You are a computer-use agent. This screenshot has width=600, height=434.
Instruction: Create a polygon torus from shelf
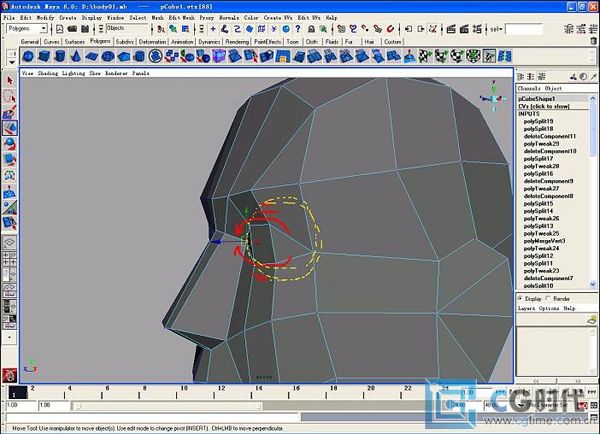pos(108,57)
